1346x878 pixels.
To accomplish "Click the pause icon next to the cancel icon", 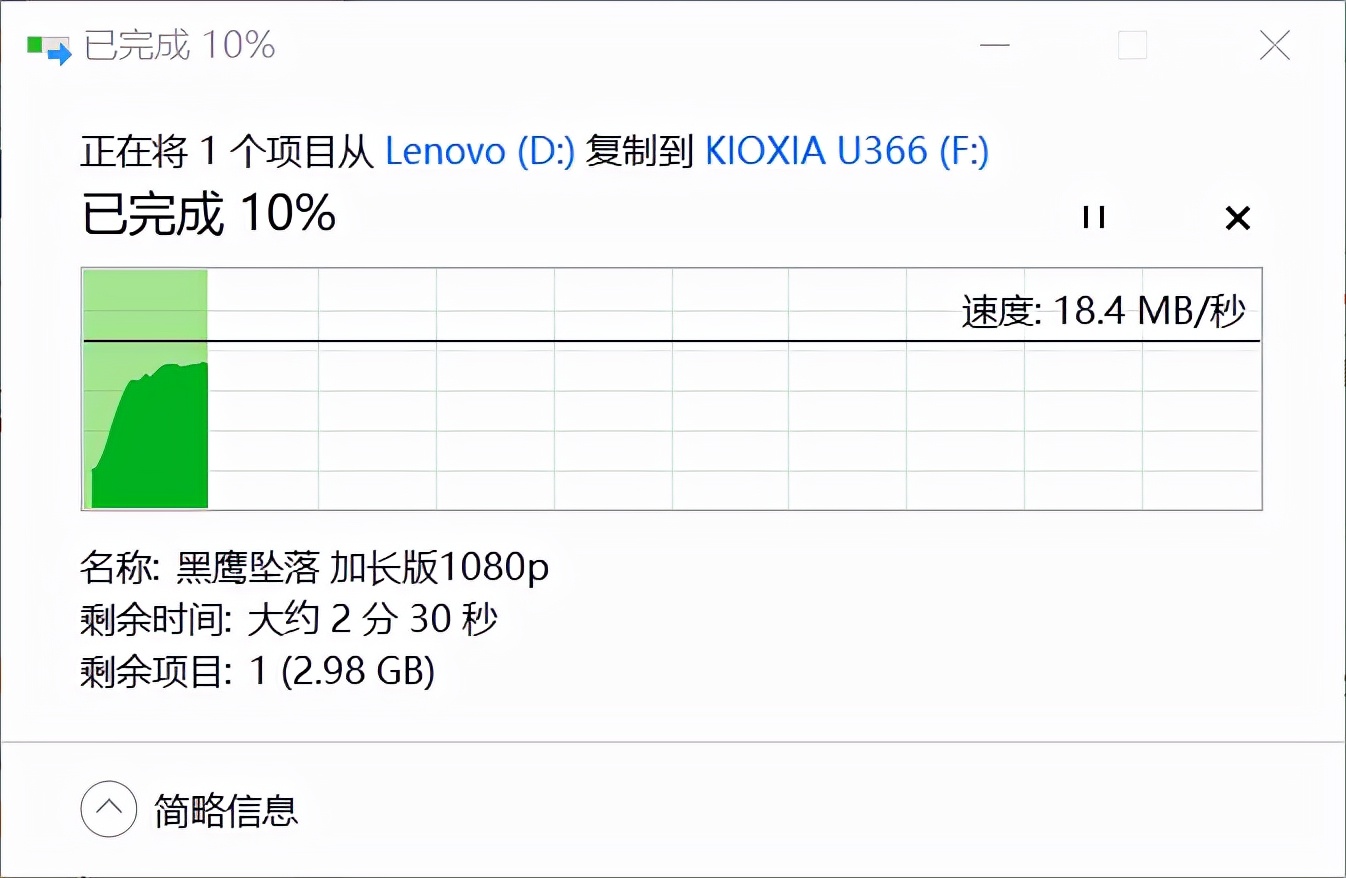I will pos(1093,218).
